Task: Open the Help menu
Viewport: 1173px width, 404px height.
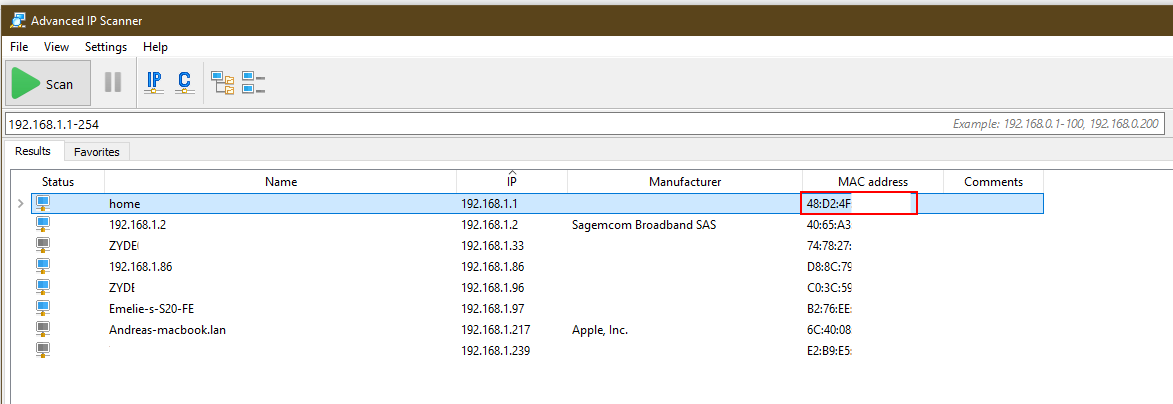Action: coord(155,47)
